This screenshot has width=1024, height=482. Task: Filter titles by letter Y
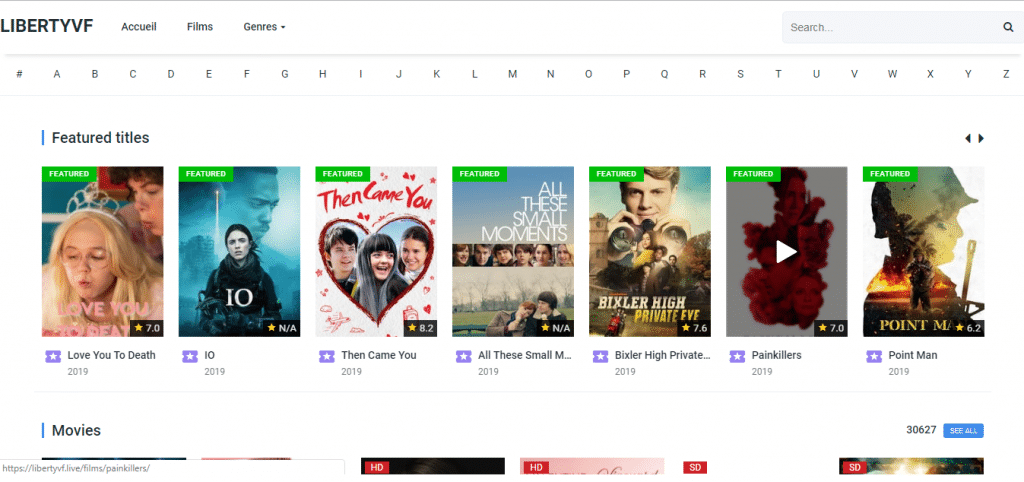[968, 74]
